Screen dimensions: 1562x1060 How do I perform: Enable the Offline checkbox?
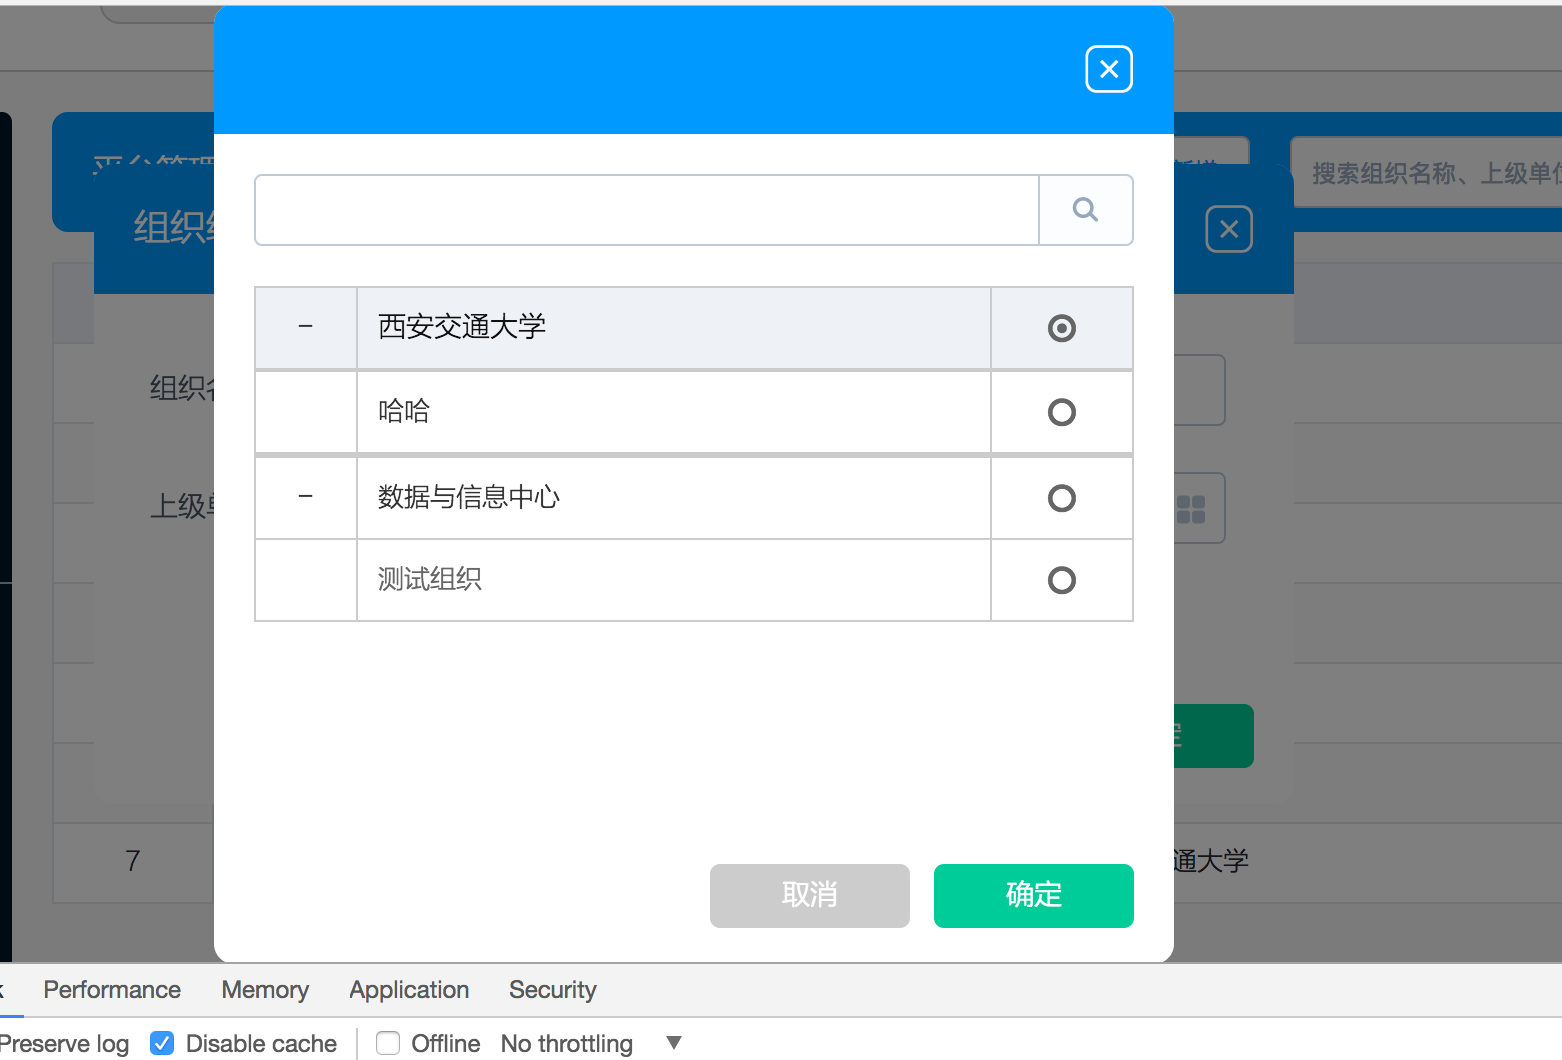tap(388, 1043)
